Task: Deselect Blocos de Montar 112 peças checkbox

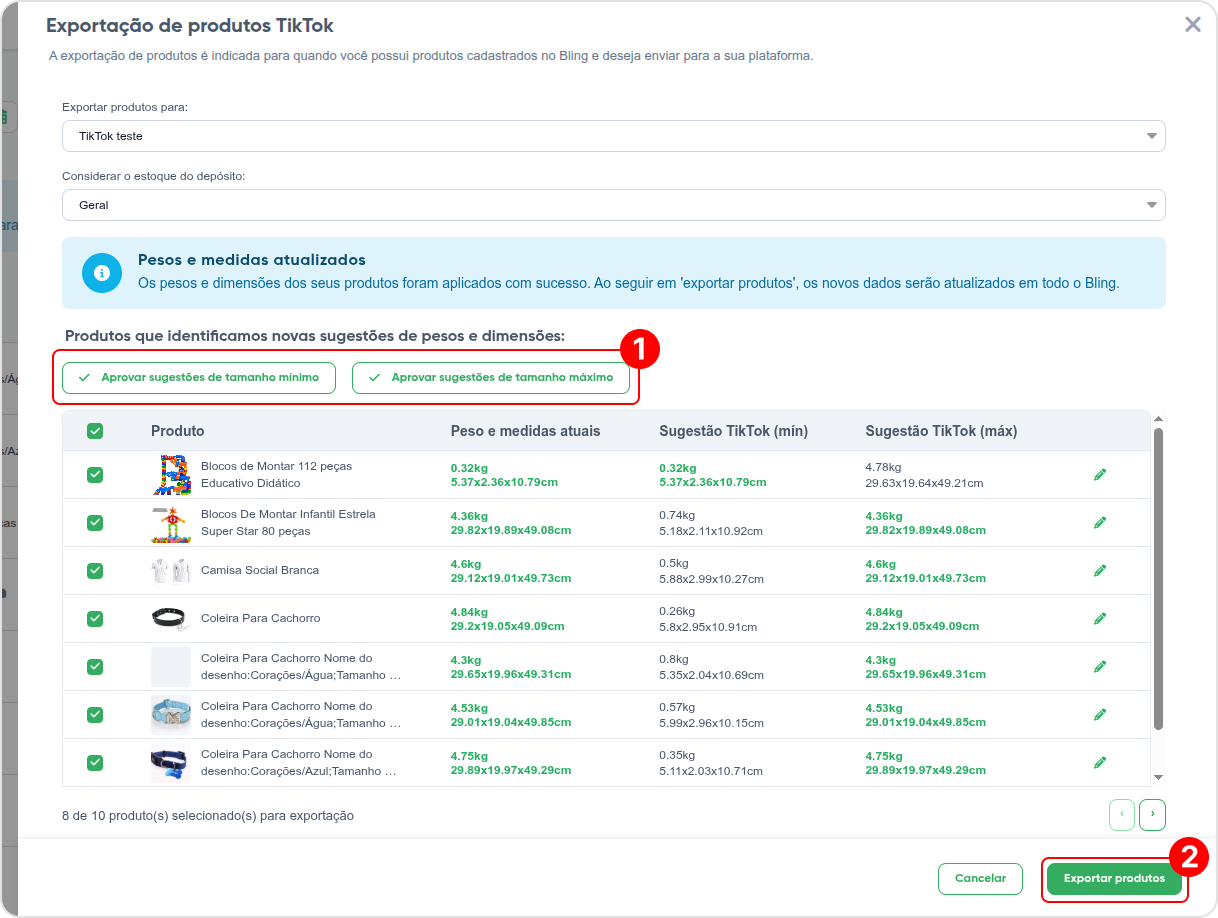Action: pyautogui.click(x=95, y=474)
